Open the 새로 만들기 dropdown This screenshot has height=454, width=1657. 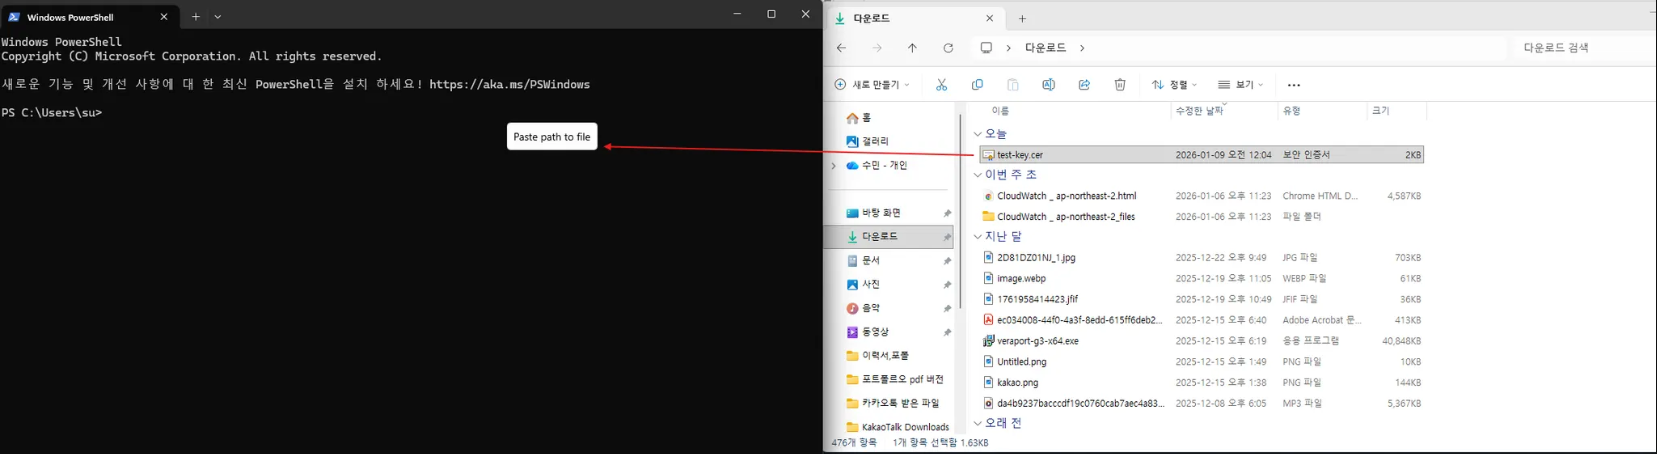click(872, 85)
